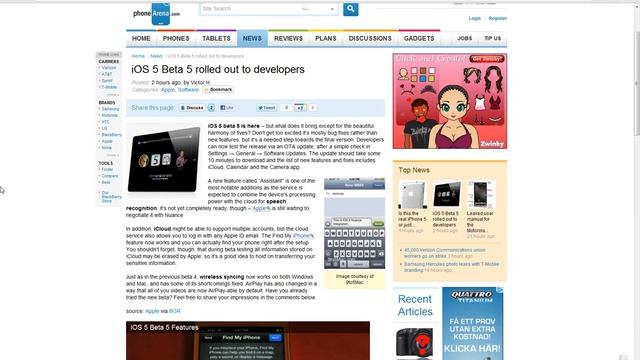Open BlackBerry in the Brands sidebar
640x360 pixels.
111,135
